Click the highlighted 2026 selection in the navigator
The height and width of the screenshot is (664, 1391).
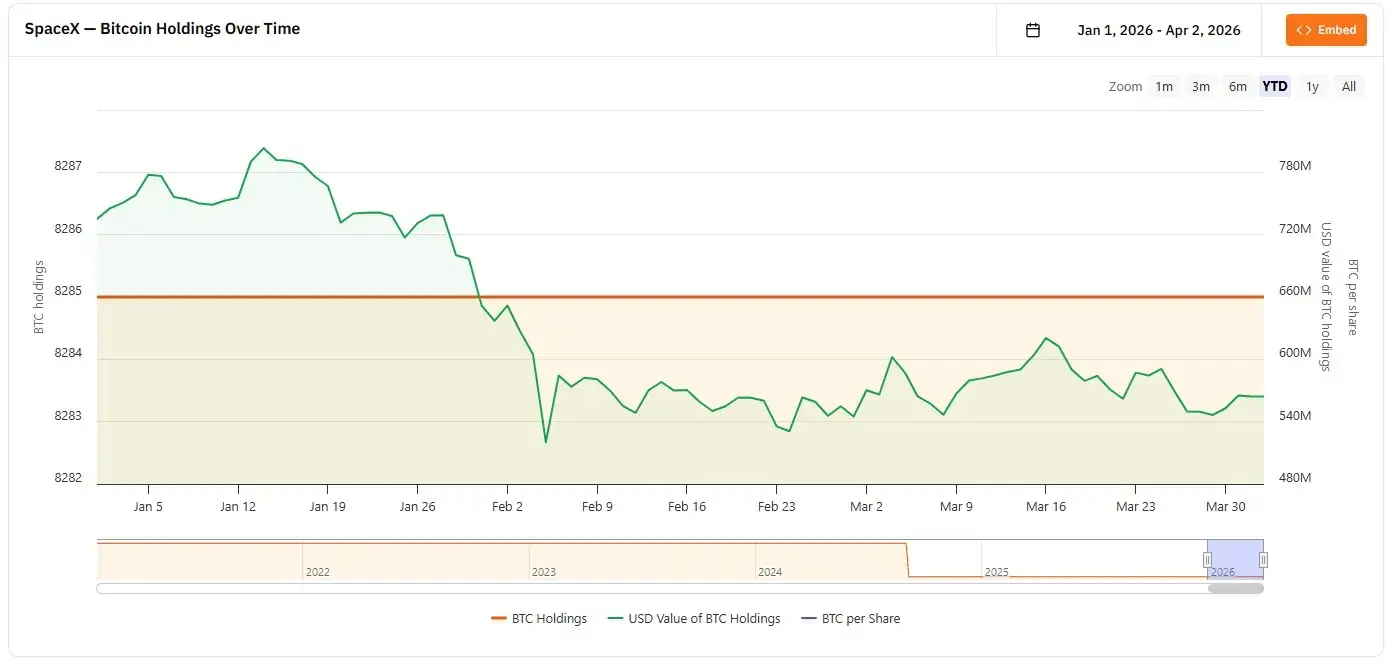coord(1235,558)
